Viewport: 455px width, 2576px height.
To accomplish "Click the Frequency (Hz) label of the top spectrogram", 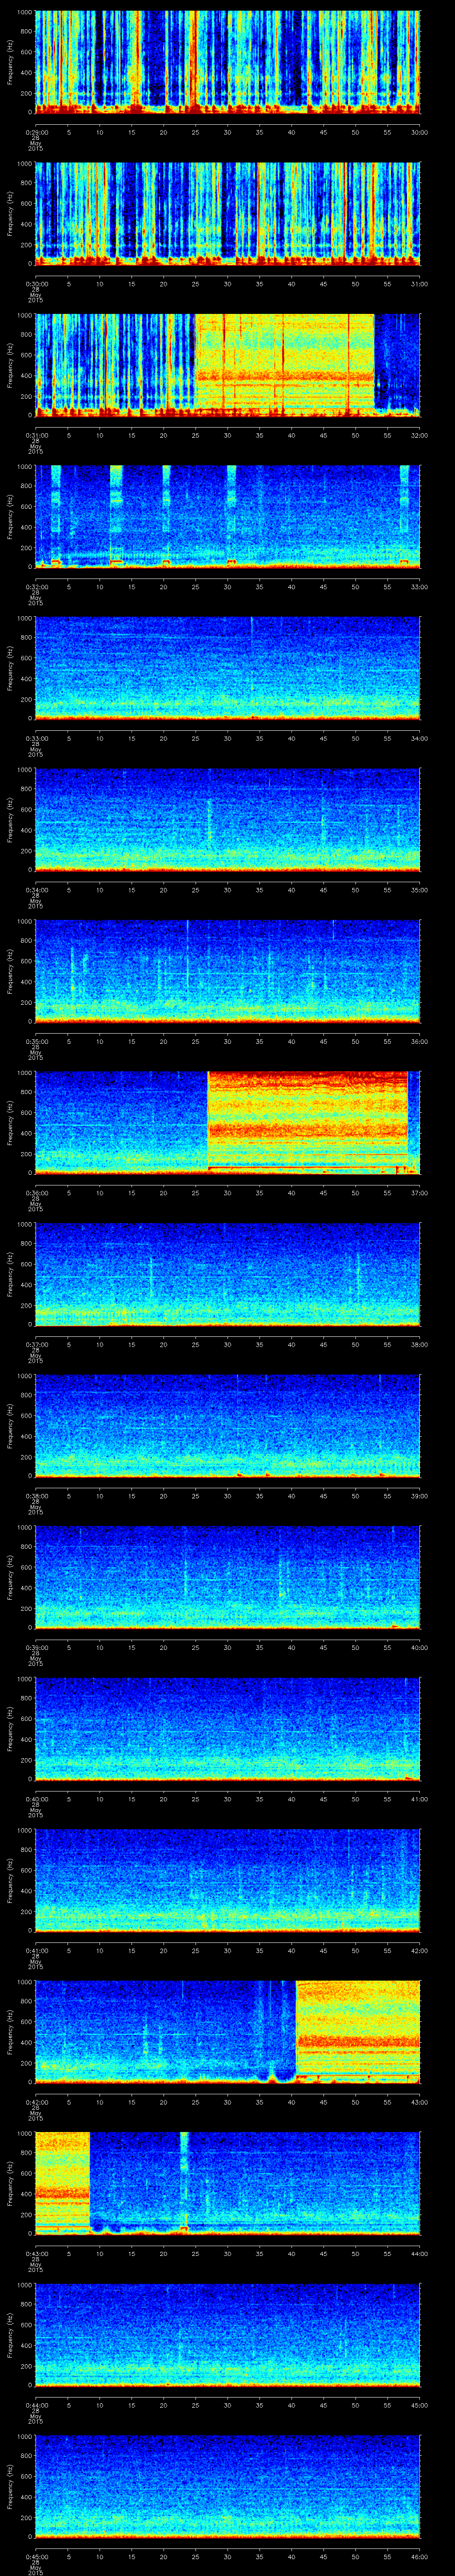I will pyautogui.click(x=10, y=61).
